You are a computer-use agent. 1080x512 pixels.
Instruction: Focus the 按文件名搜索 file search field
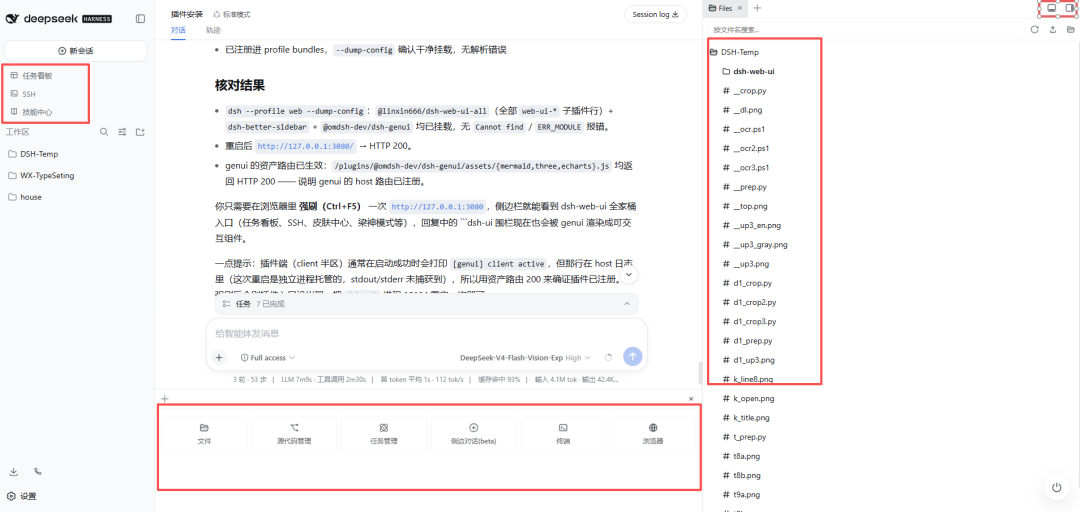pos(865,30)
